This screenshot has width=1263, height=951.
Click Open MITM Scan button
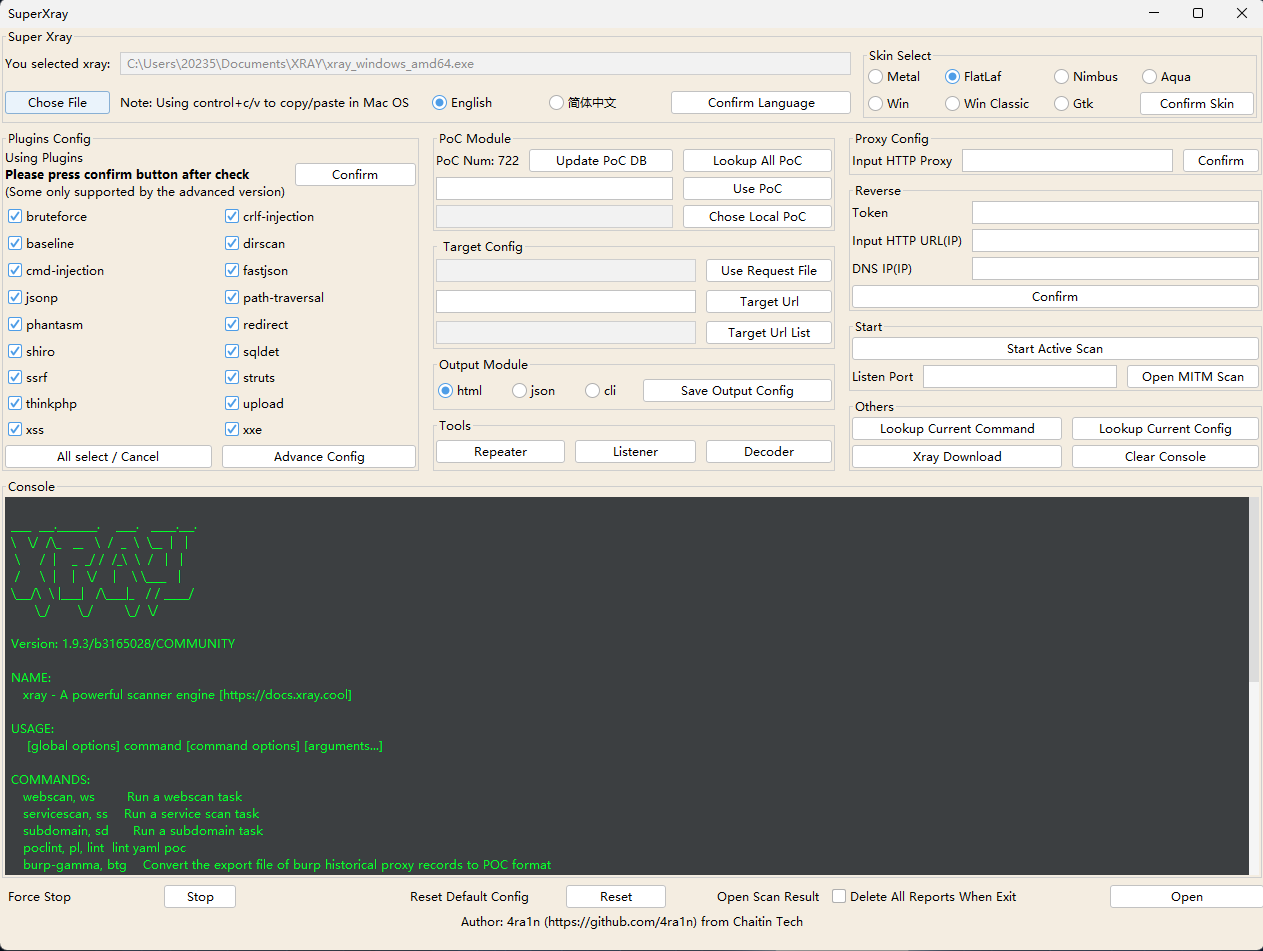[x=1193, y=377]
